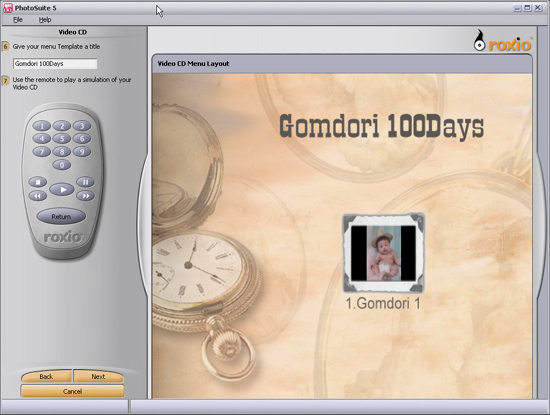The width and height of the screenshot is (550, 415).
Task: Click the Roxio logo in the header
Action: 503,41
